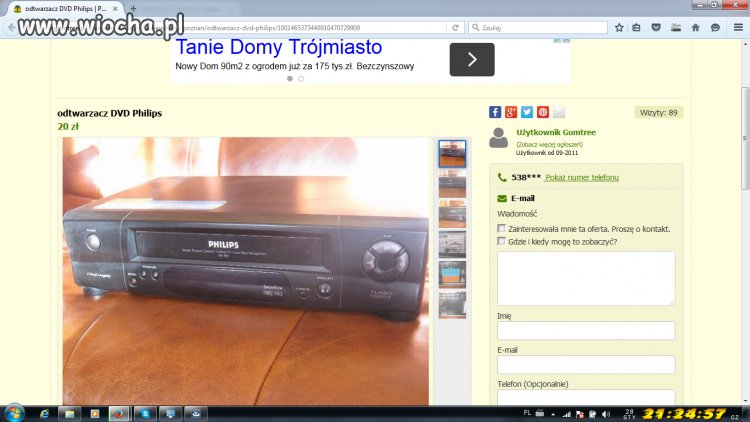Screen dimensions: 750x422
Task: Select the sixth photo thumbnail
Action: point(452,305)
